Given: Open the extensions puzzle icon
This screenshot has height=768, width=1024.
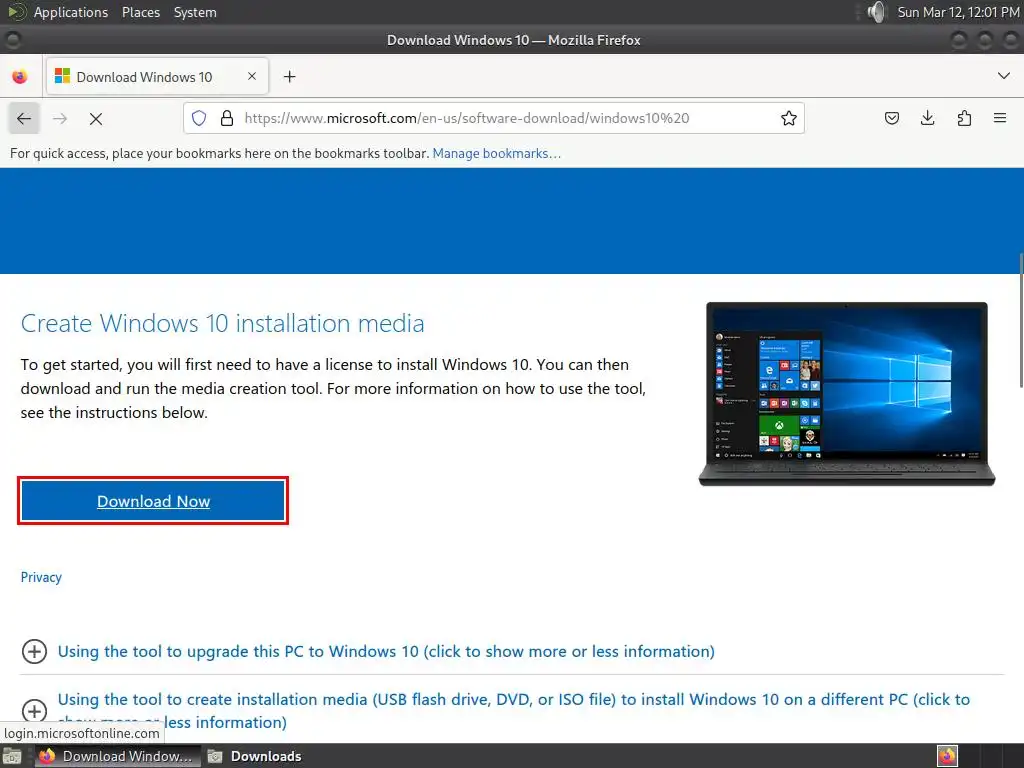Looking at the screenshot, I should tap(964, 118).
